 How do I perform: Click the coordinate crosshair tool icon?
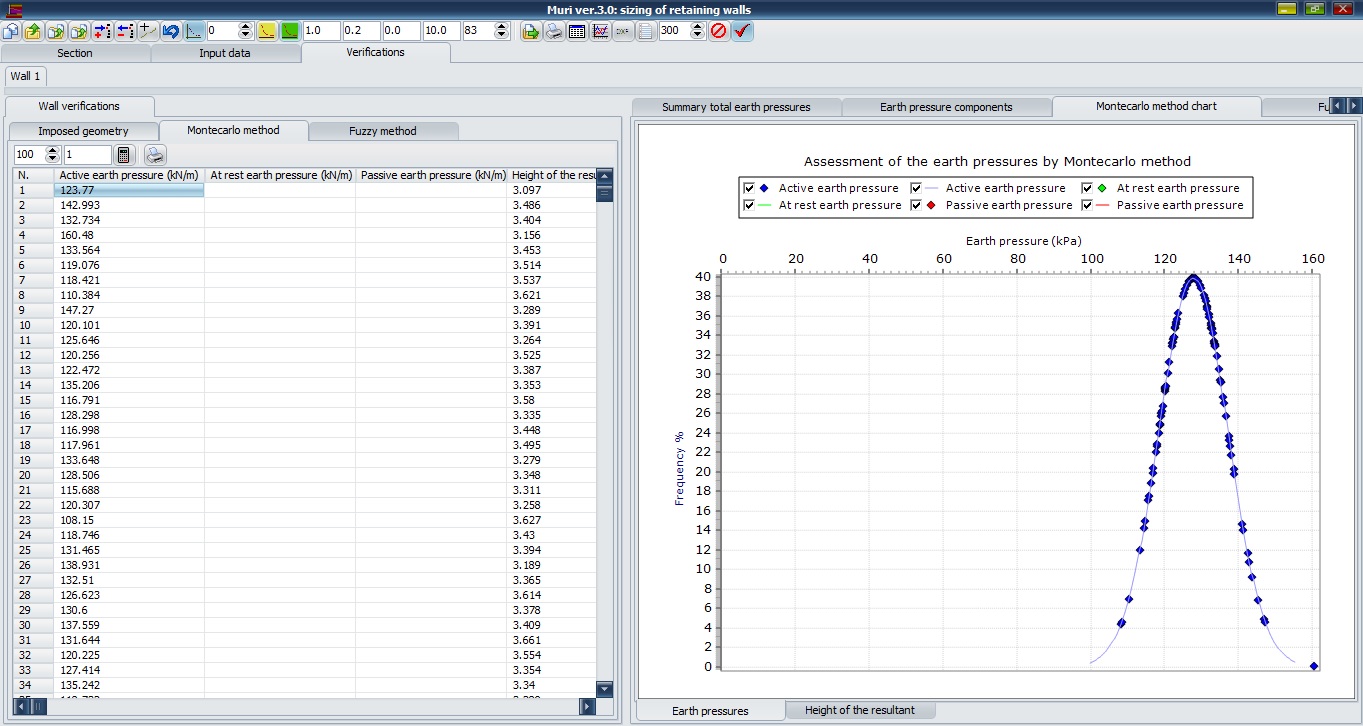click(148, 31)
